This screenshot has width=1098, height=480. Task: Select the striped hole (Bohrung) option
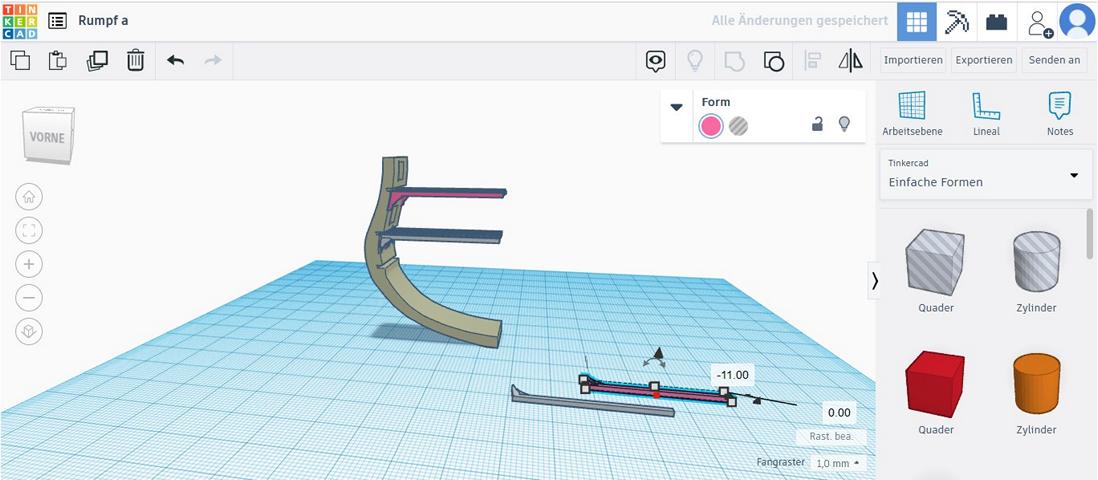coord(738,126)
